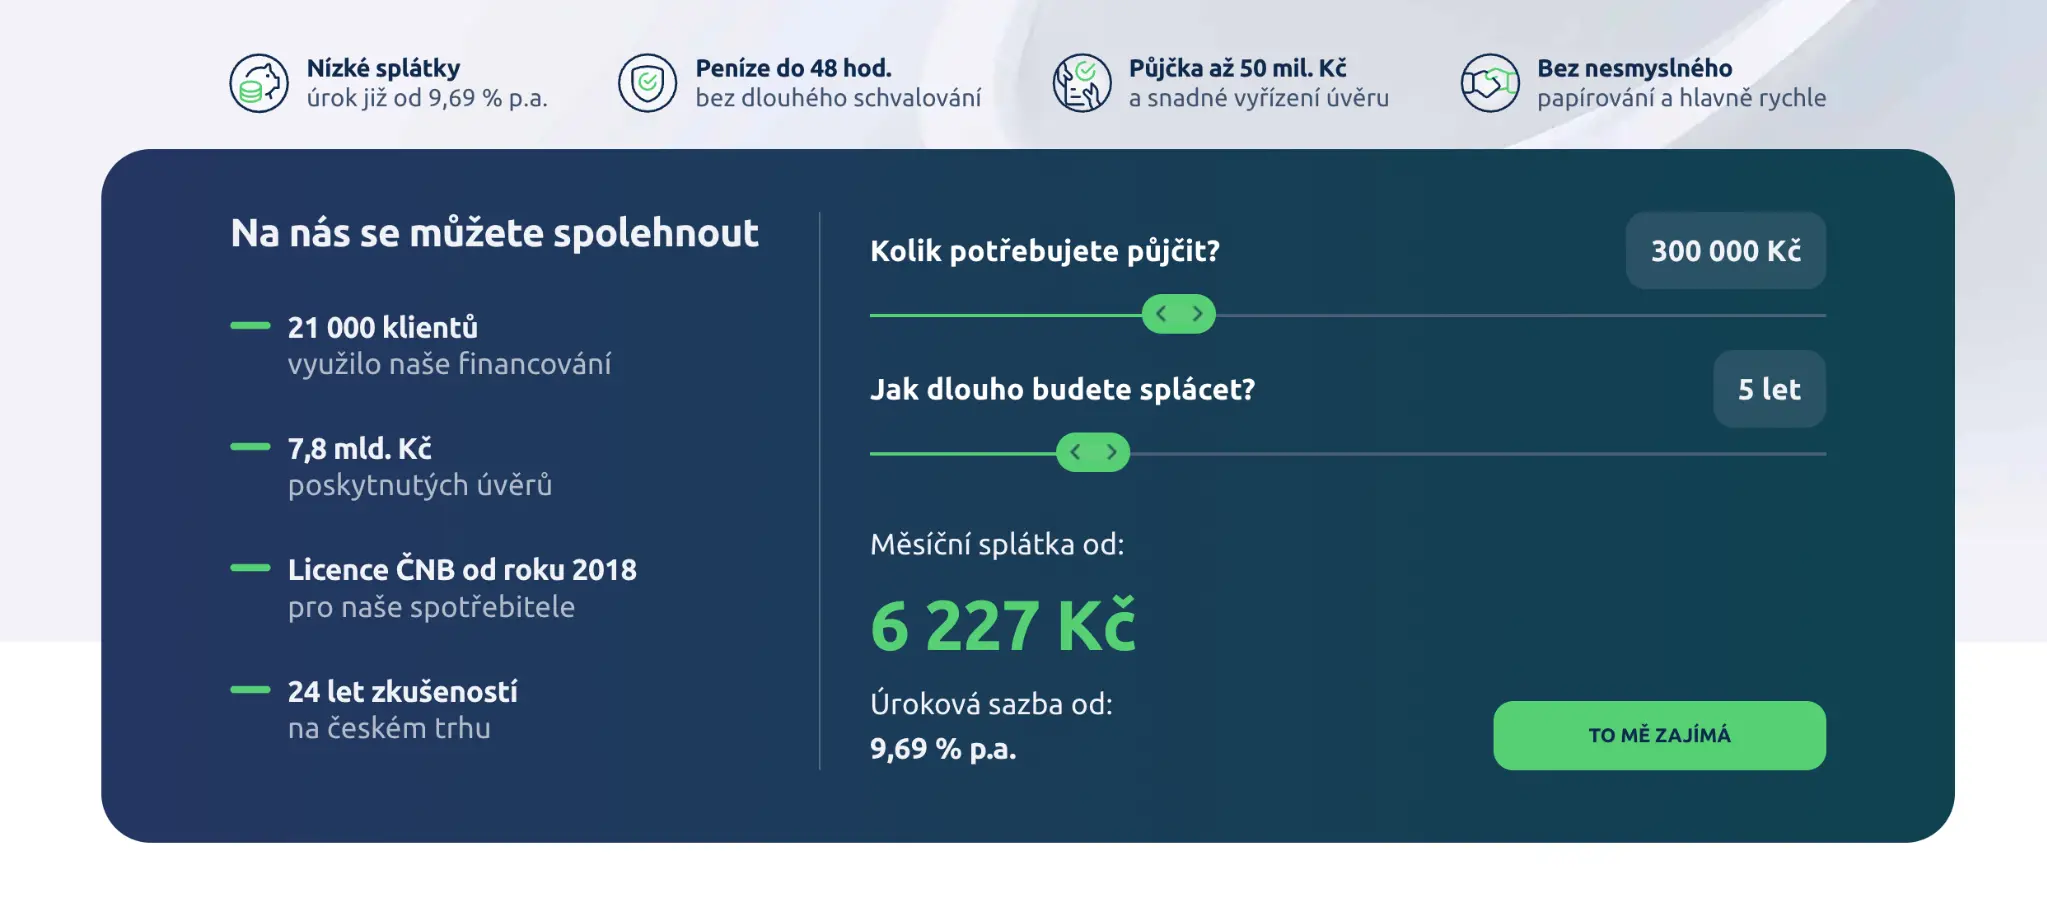The image size is (2047, 916).
Task: Click the interest rate text 9,69 % p.a.
Action: click(x=944, y=746)
